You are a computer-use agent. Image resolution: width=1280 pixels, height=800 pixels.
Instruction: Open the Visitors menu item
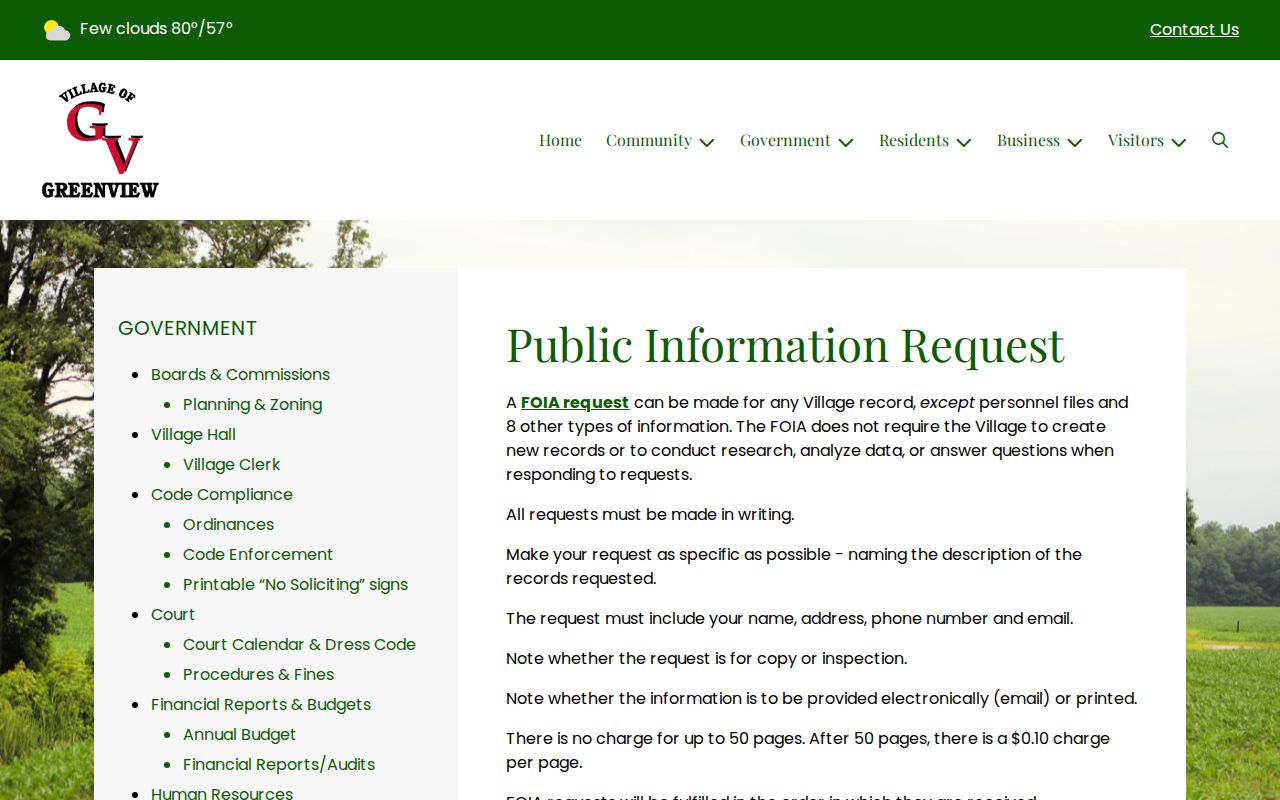pyautogui.click(x=1136, y=140)
